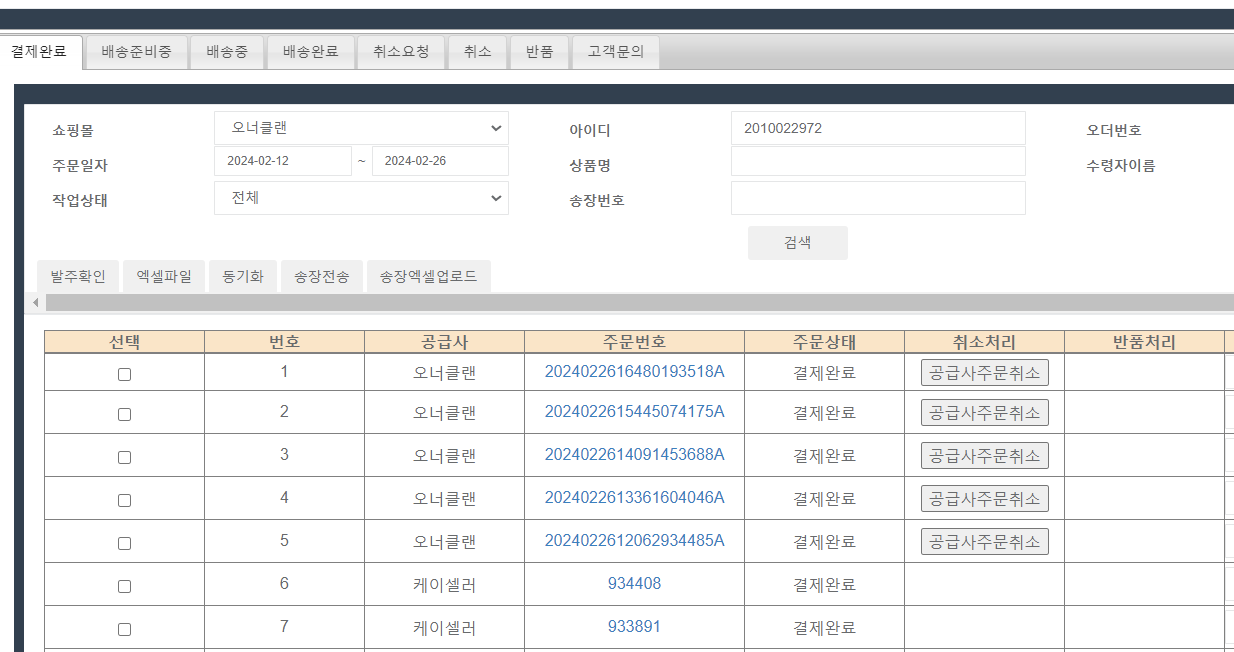Select checkbox for row 3 order
The image size is (1234, 652).
pyautogui.click(x=124, y=457)
